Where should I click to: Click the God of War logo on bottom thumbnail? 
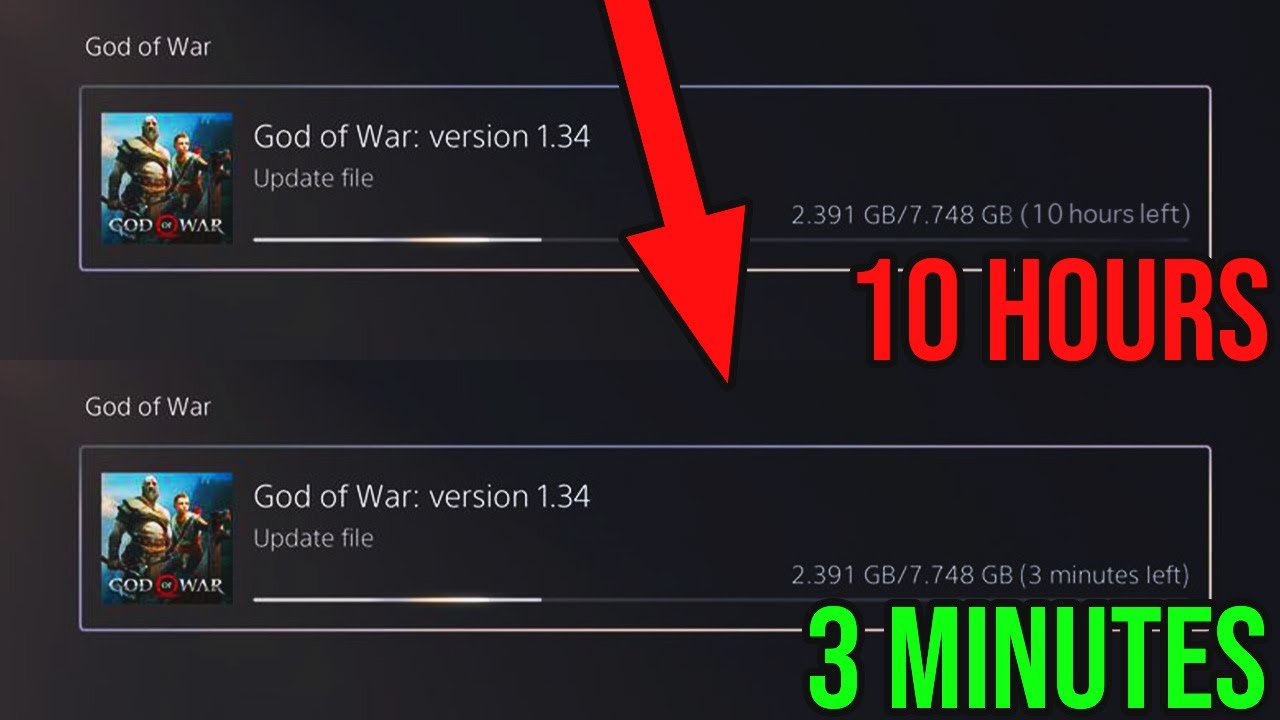tap(167, 586)
